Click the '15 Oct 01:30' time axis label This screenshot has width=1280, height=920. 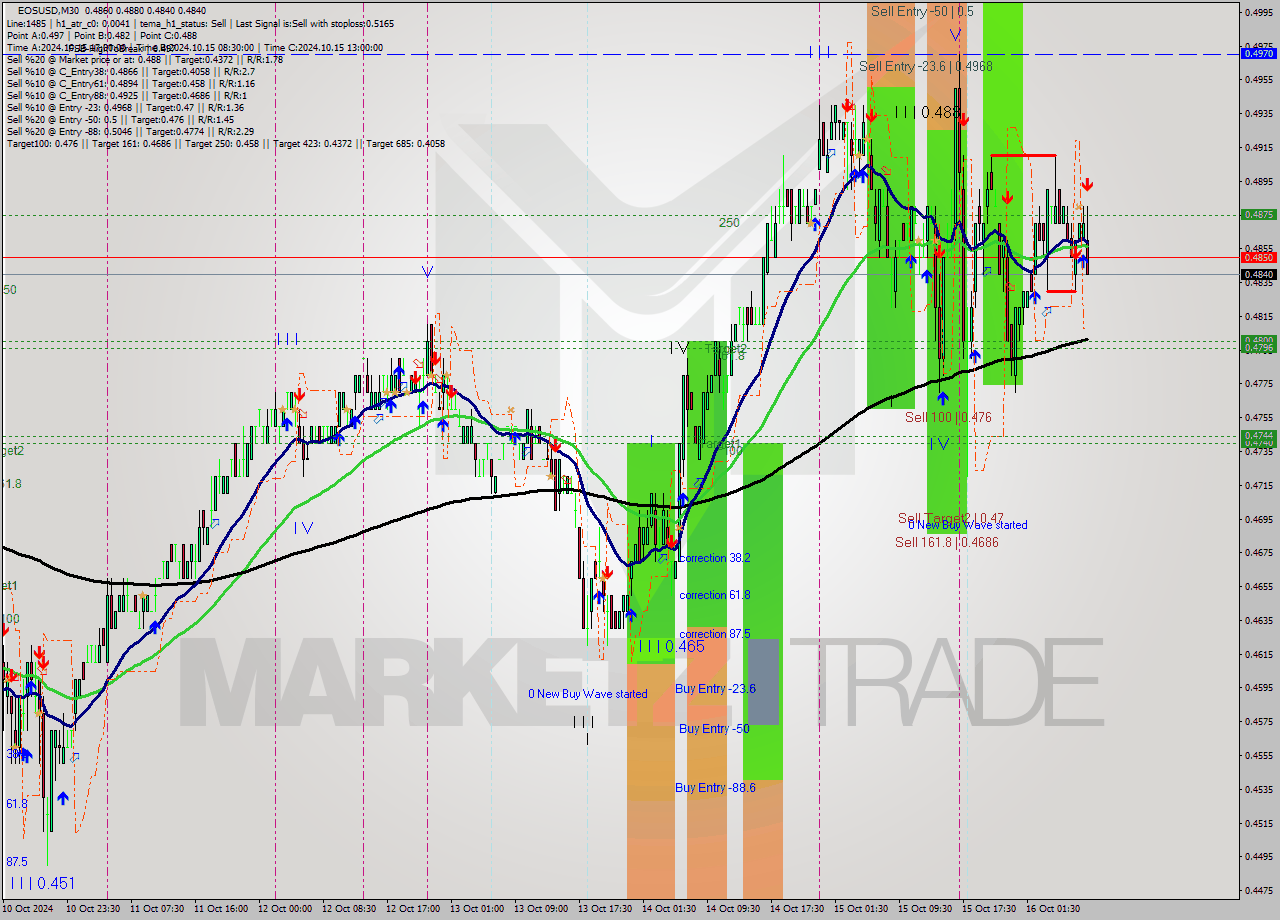859,909
